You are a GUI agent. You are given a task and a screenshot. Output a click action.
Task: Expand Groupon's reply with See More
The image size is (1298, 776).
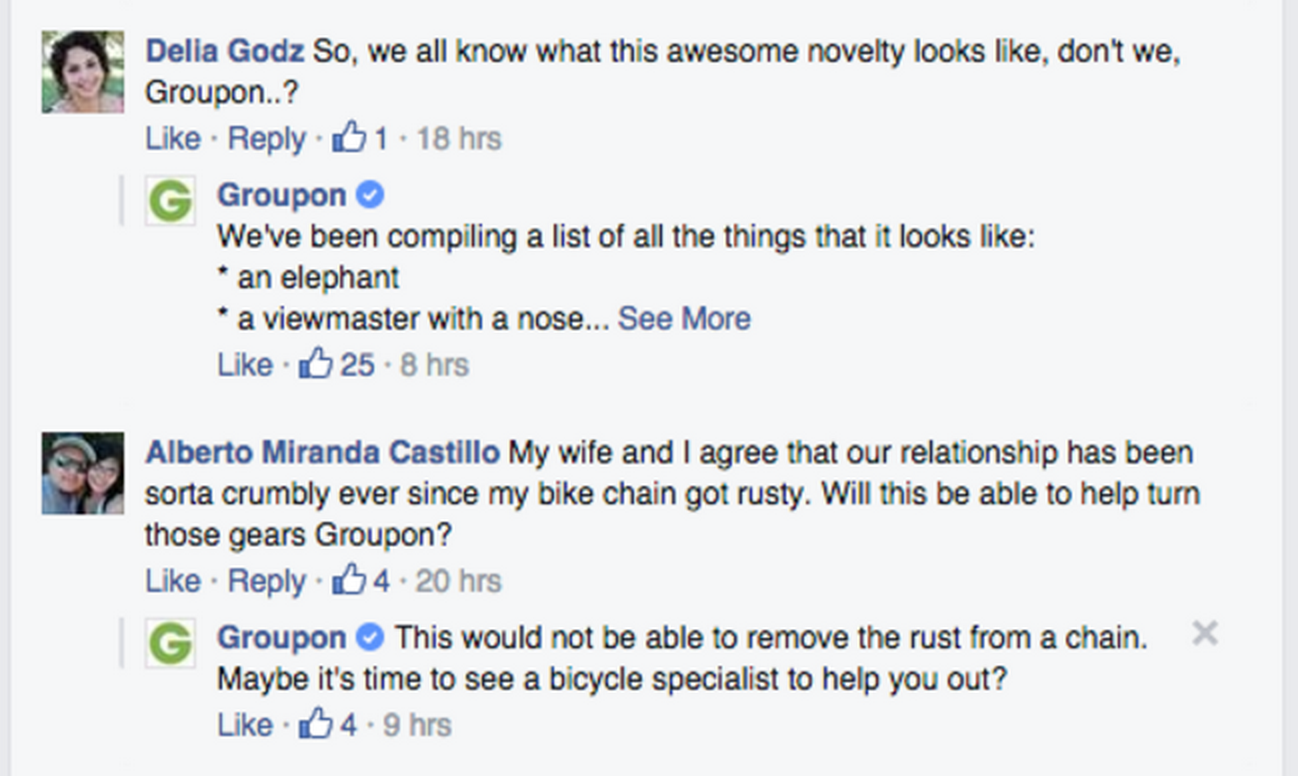[x=684, y=319]
